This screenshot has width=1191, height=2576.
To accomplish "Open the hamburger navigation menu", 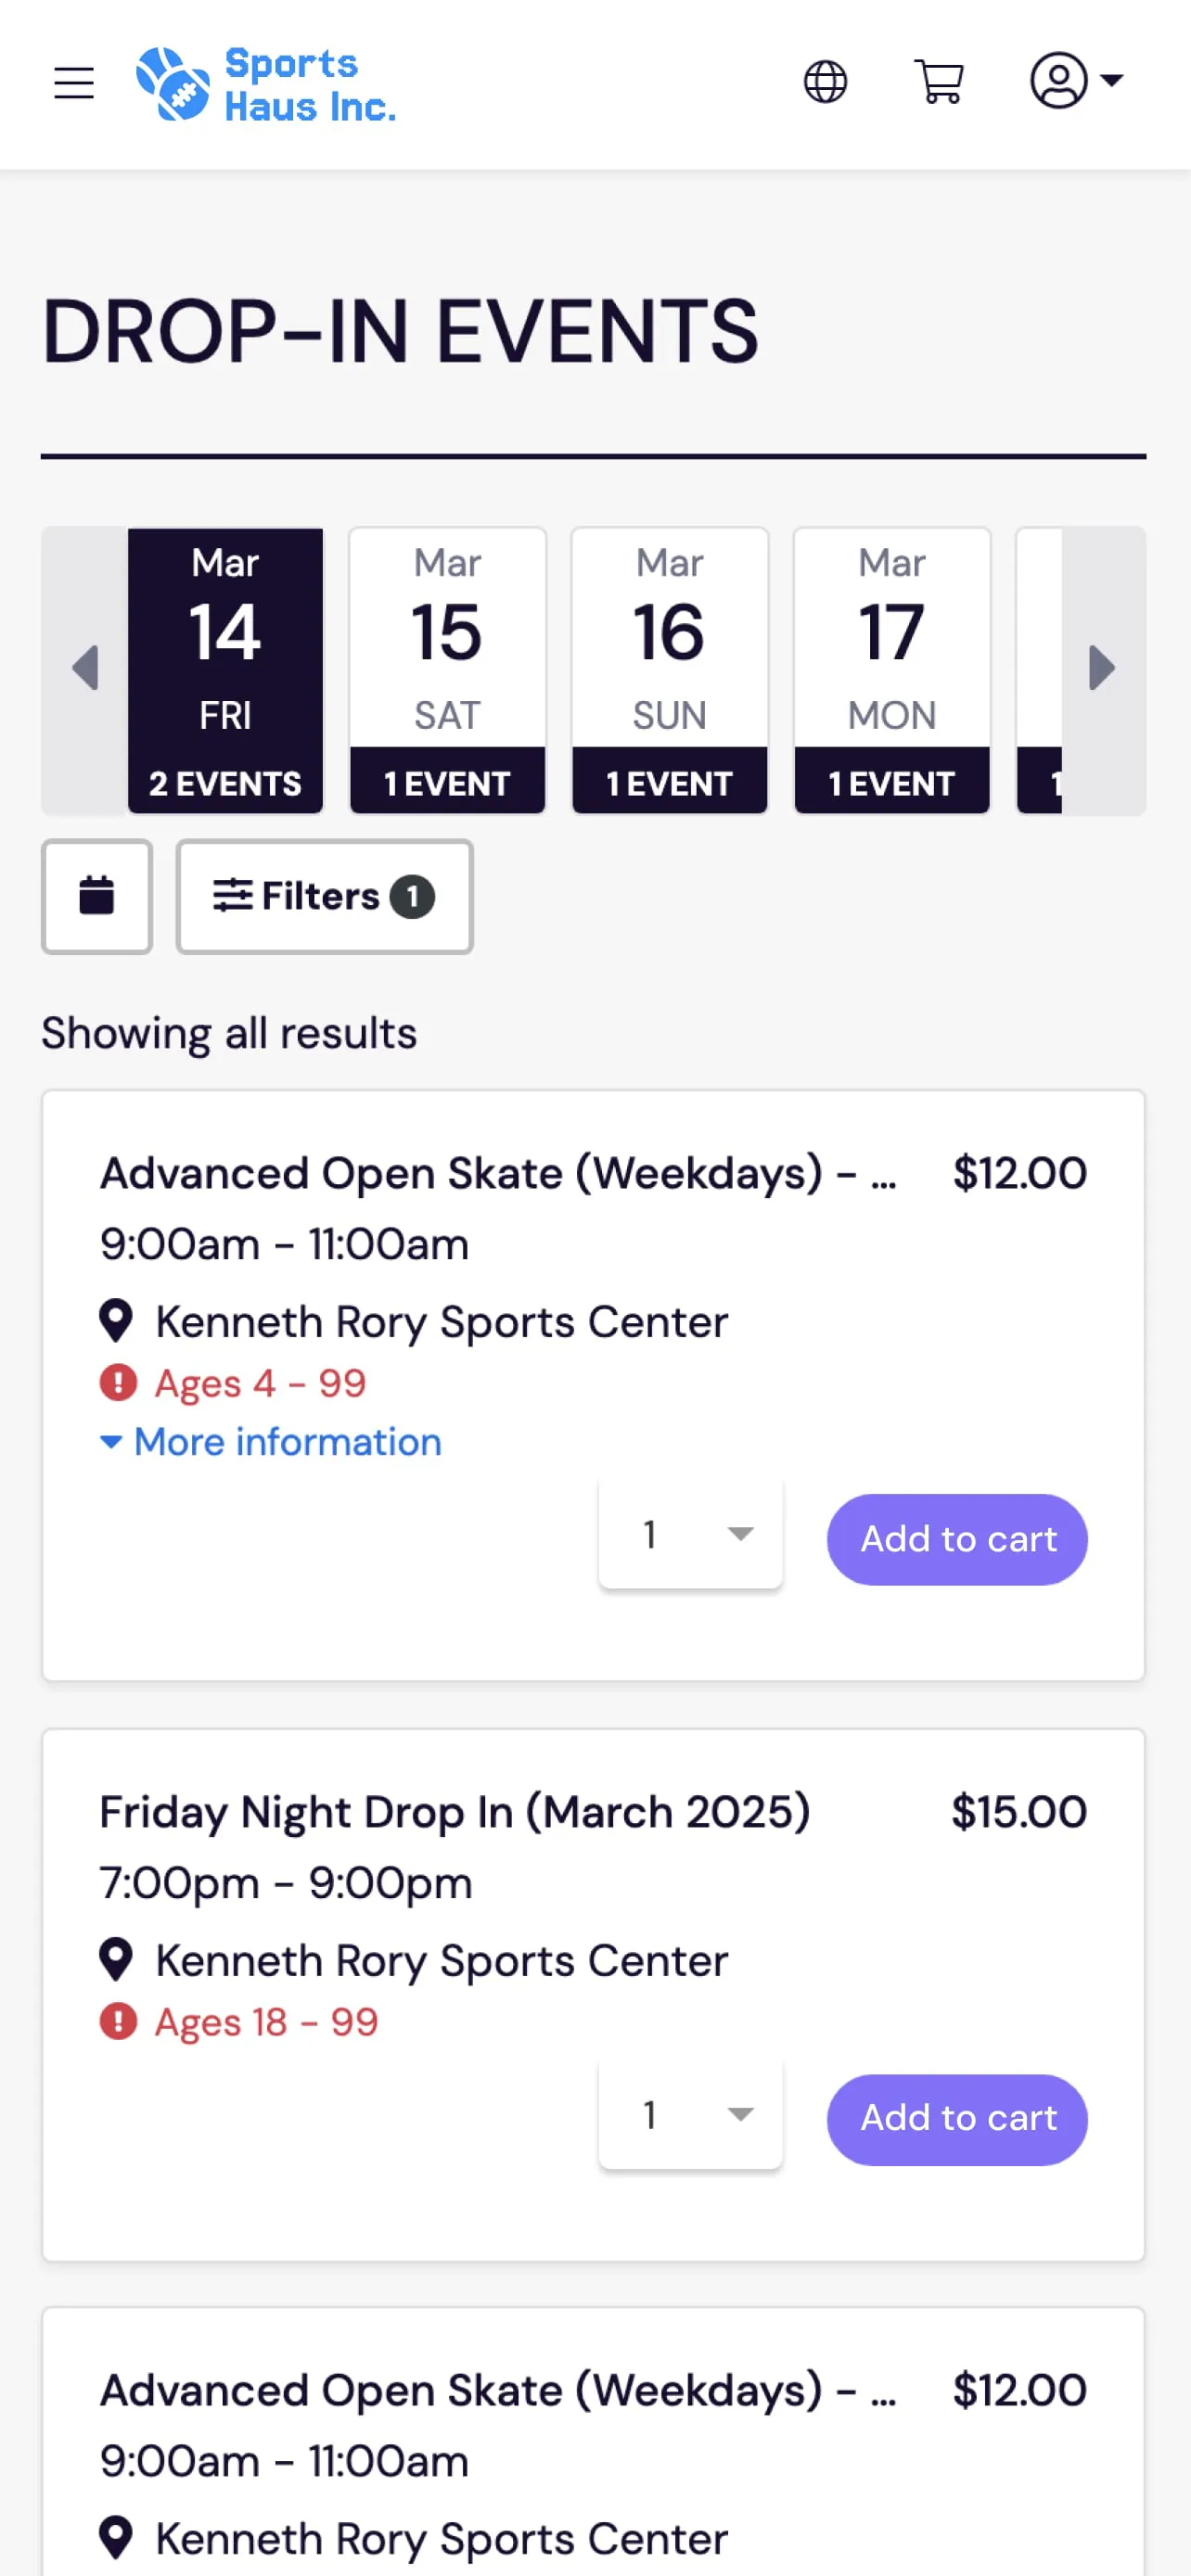I will point(73,82).
